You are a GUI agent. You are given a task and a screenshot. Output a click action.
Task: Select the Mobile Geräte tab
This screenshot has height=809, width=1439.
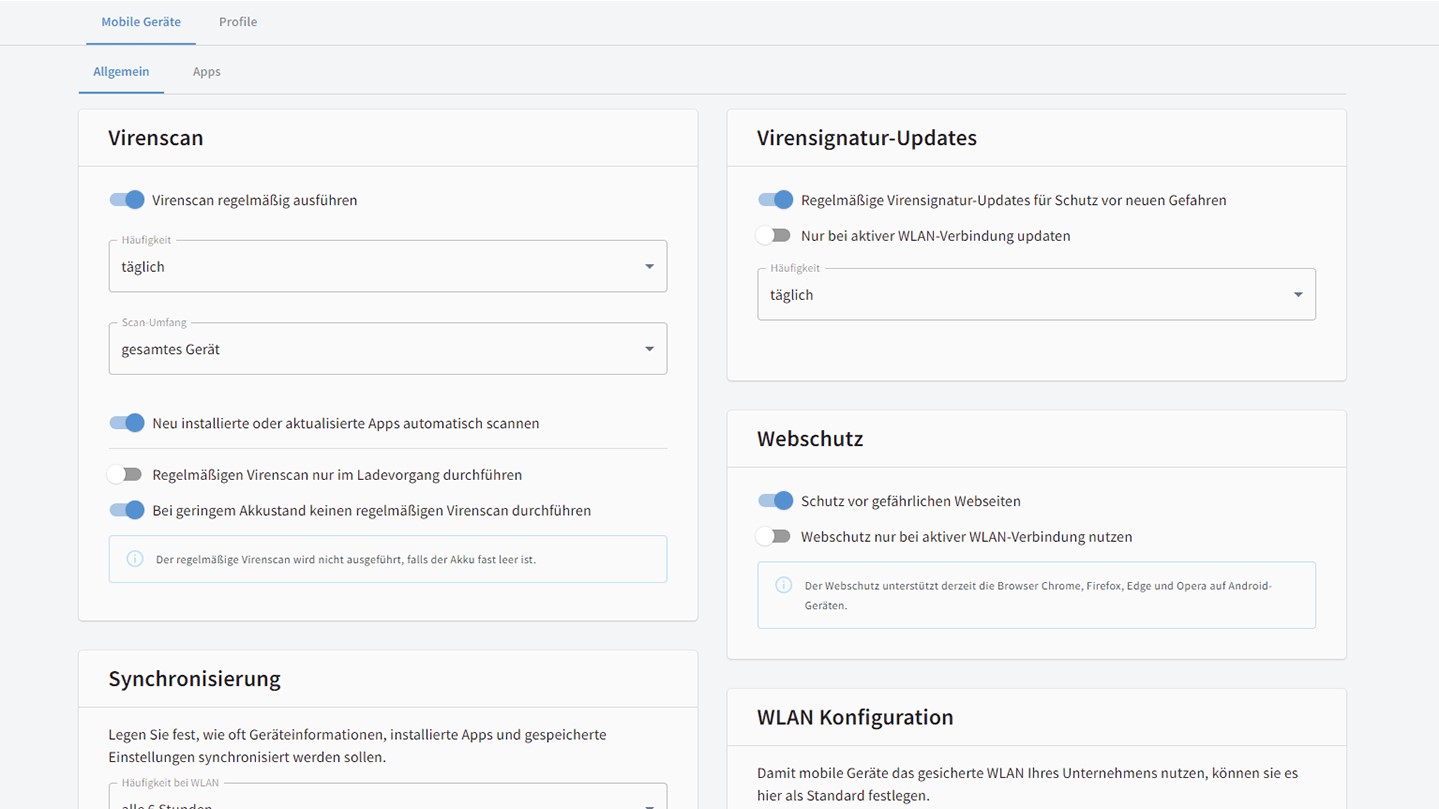[141, 22]
